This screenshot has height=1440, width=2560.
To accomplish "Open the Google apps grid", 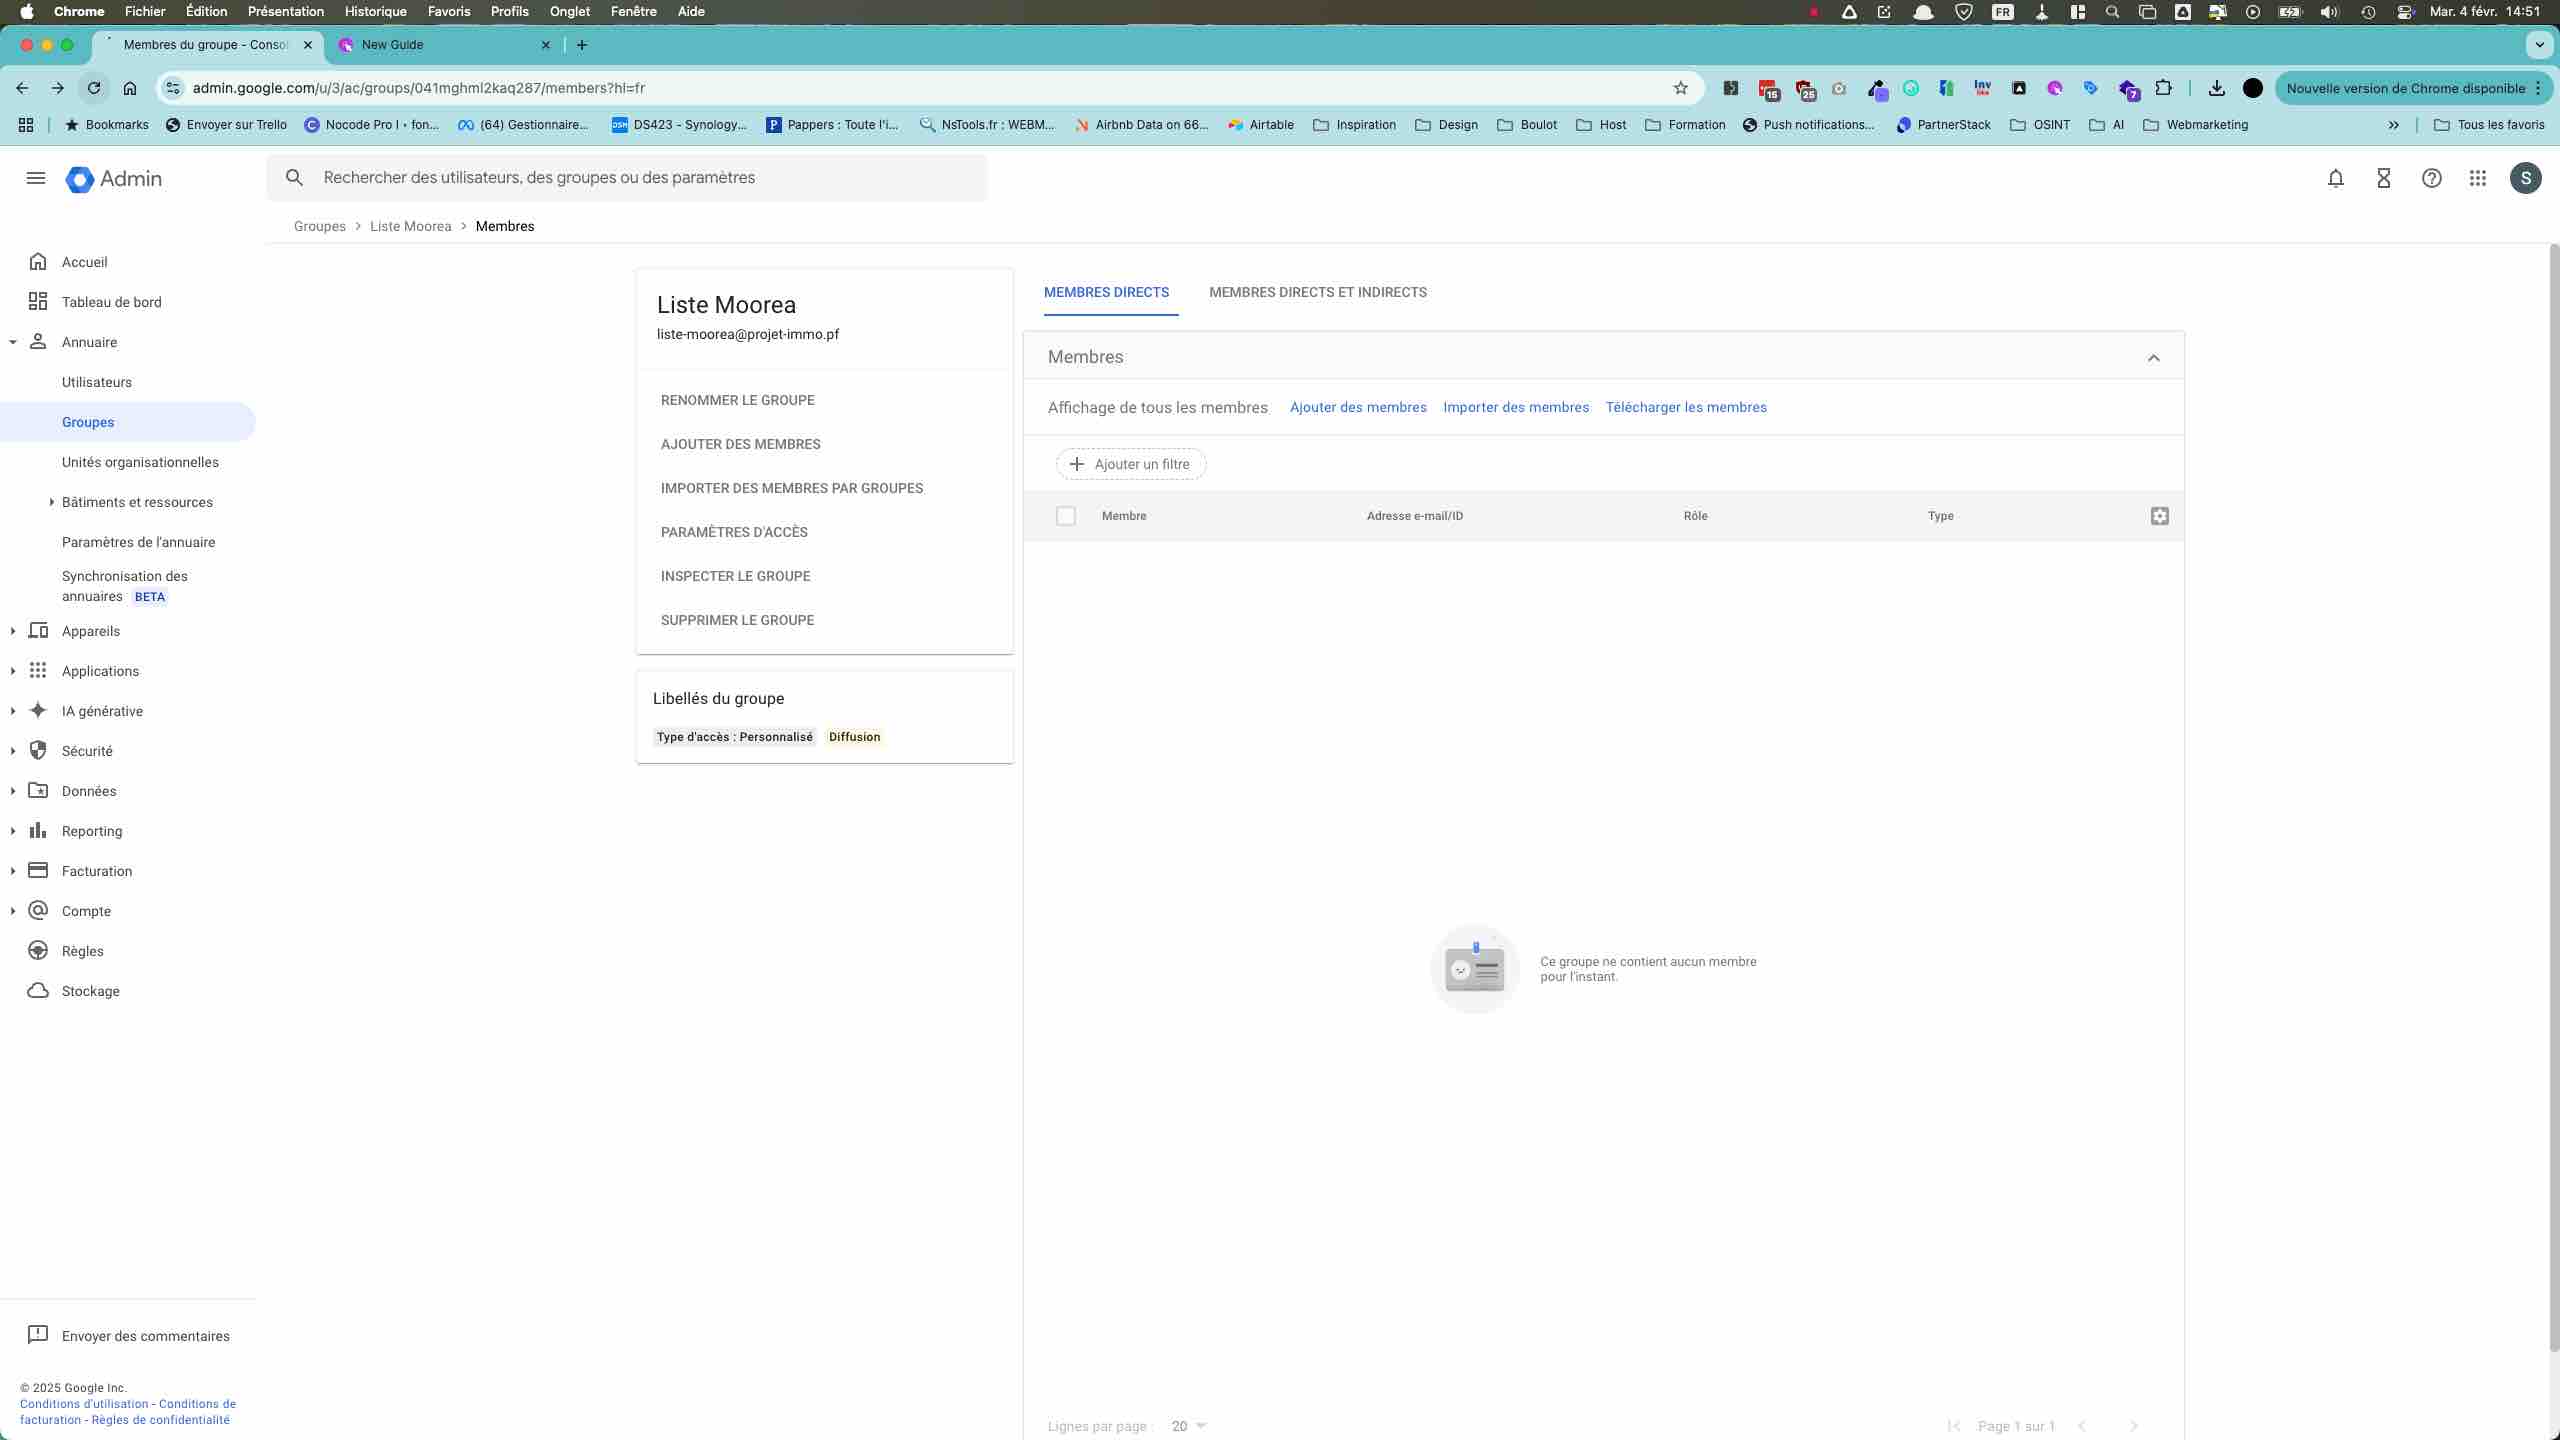I will 2477,178.
